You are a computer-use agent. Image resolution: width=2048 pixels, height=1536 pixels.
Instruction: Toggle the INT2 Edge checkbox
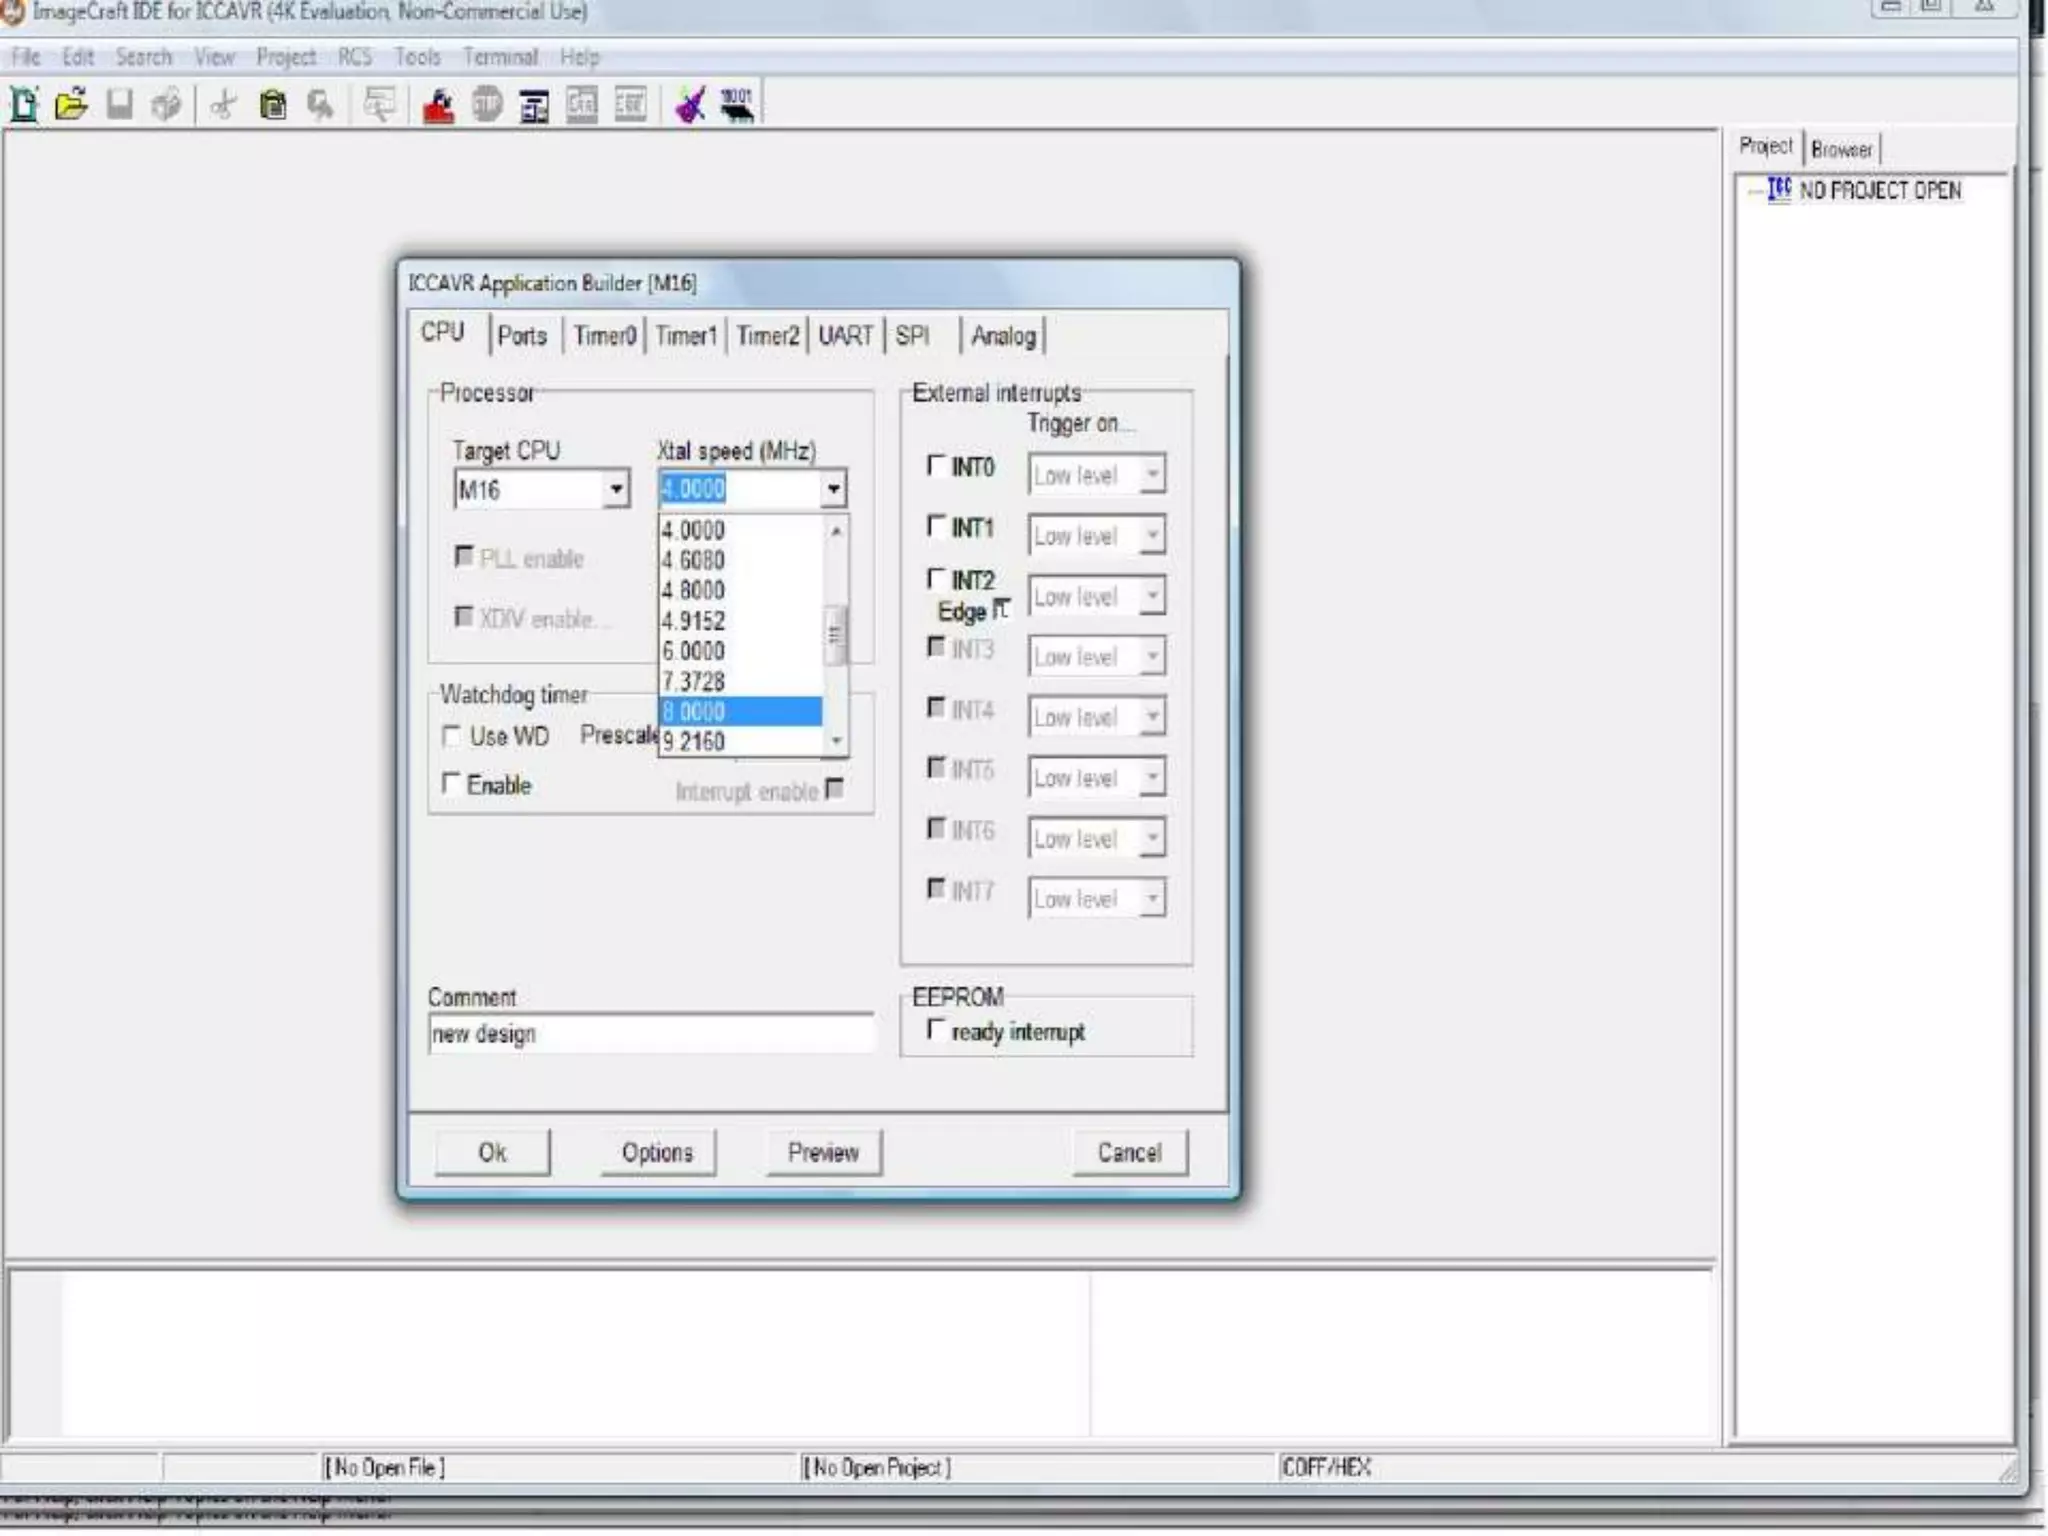pos(1002,609)
